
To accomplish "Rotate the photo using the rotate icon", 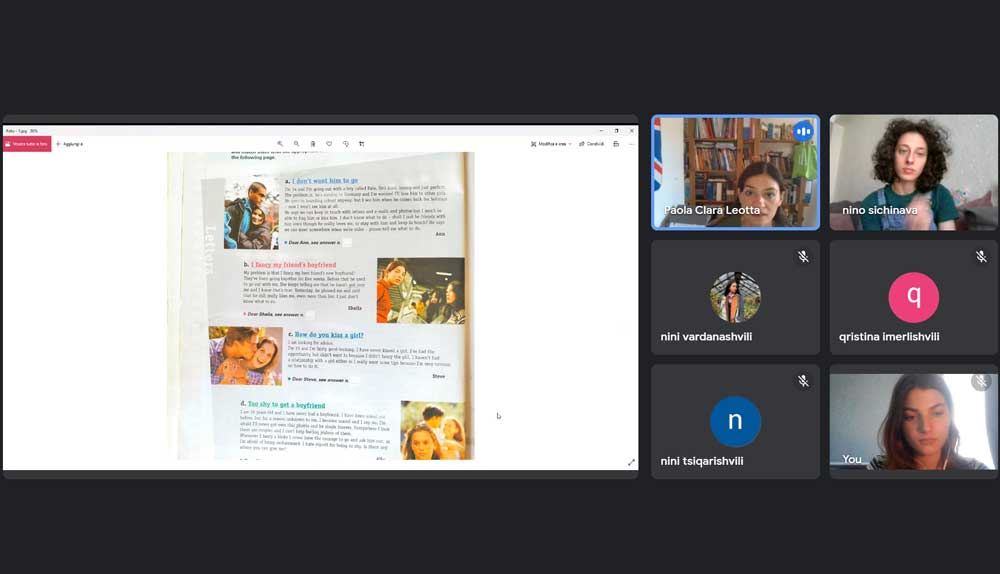I will pos(345,144).
